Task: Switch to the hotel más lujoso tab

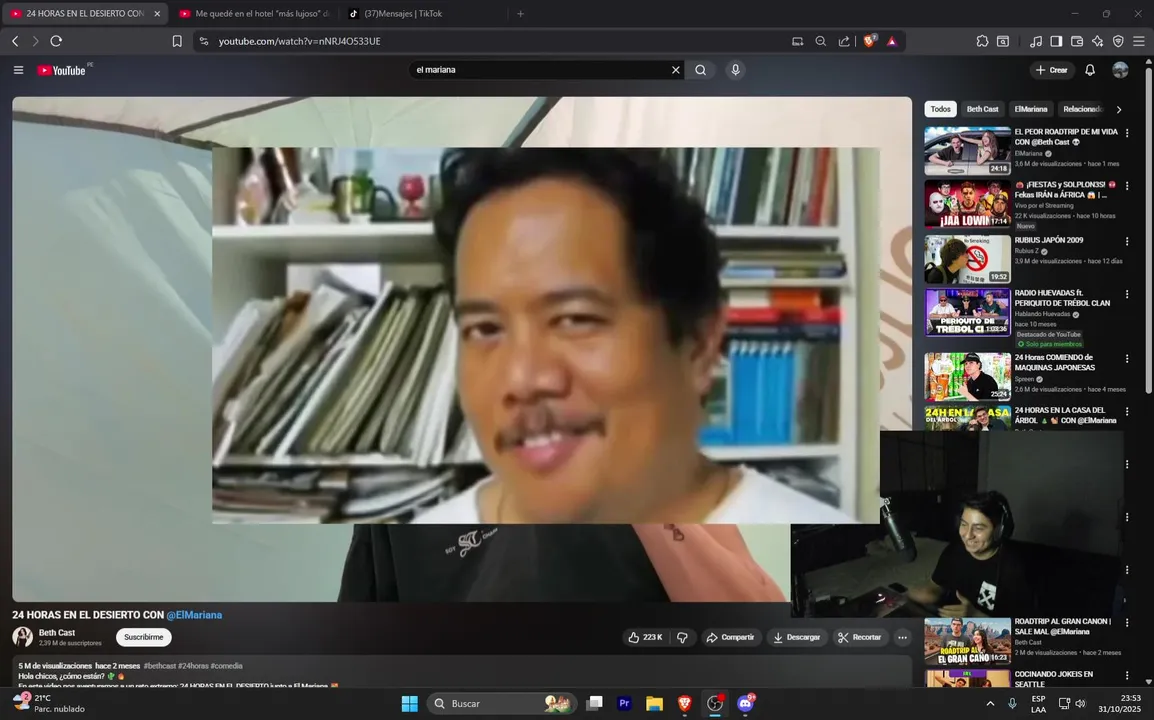Action: pyautogui.click(x=255, y=13)
